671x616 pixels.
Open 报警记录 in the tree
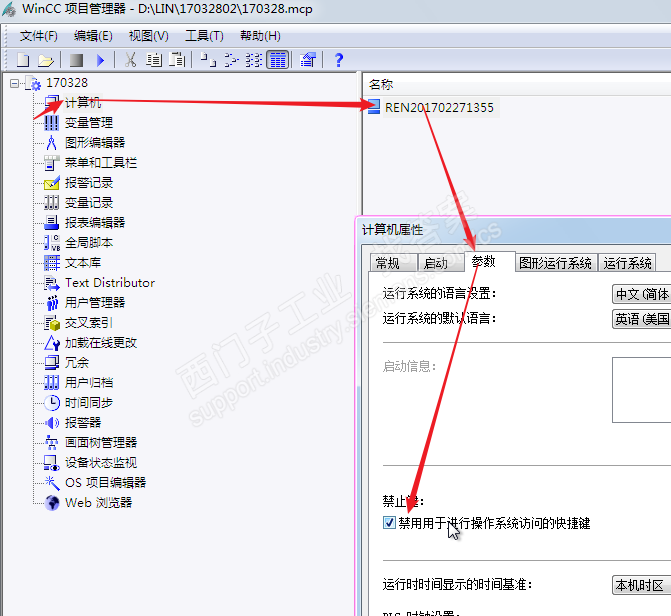point(89,183)
